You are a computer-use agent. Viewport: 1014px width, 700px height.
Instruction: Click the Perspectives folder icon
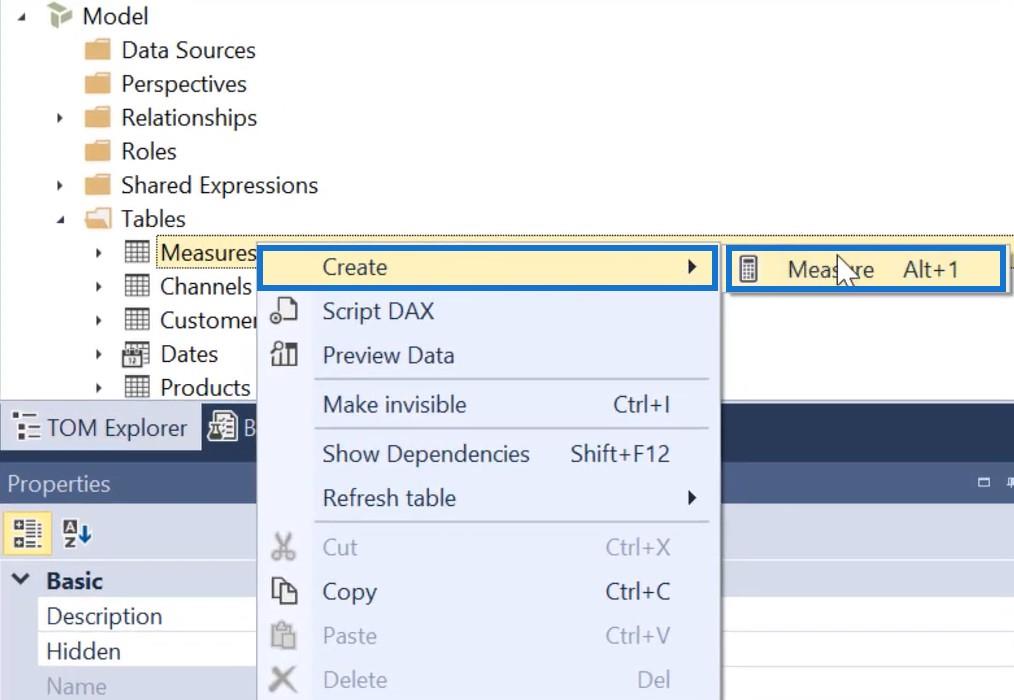tap(98, 83)
